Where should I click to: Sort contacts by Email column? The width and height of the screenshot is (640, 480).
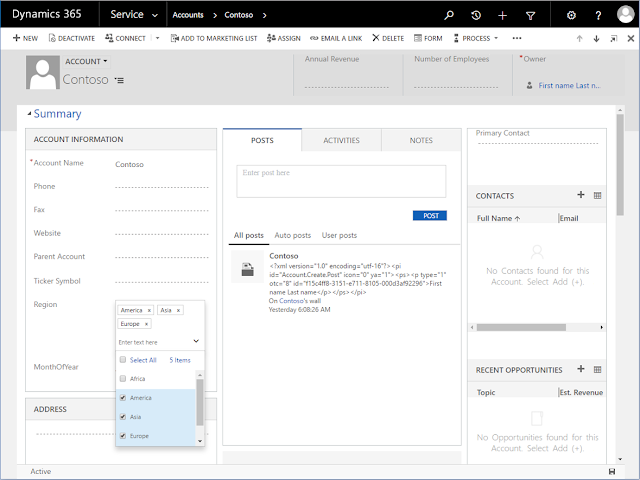click(x=569, y=218)
